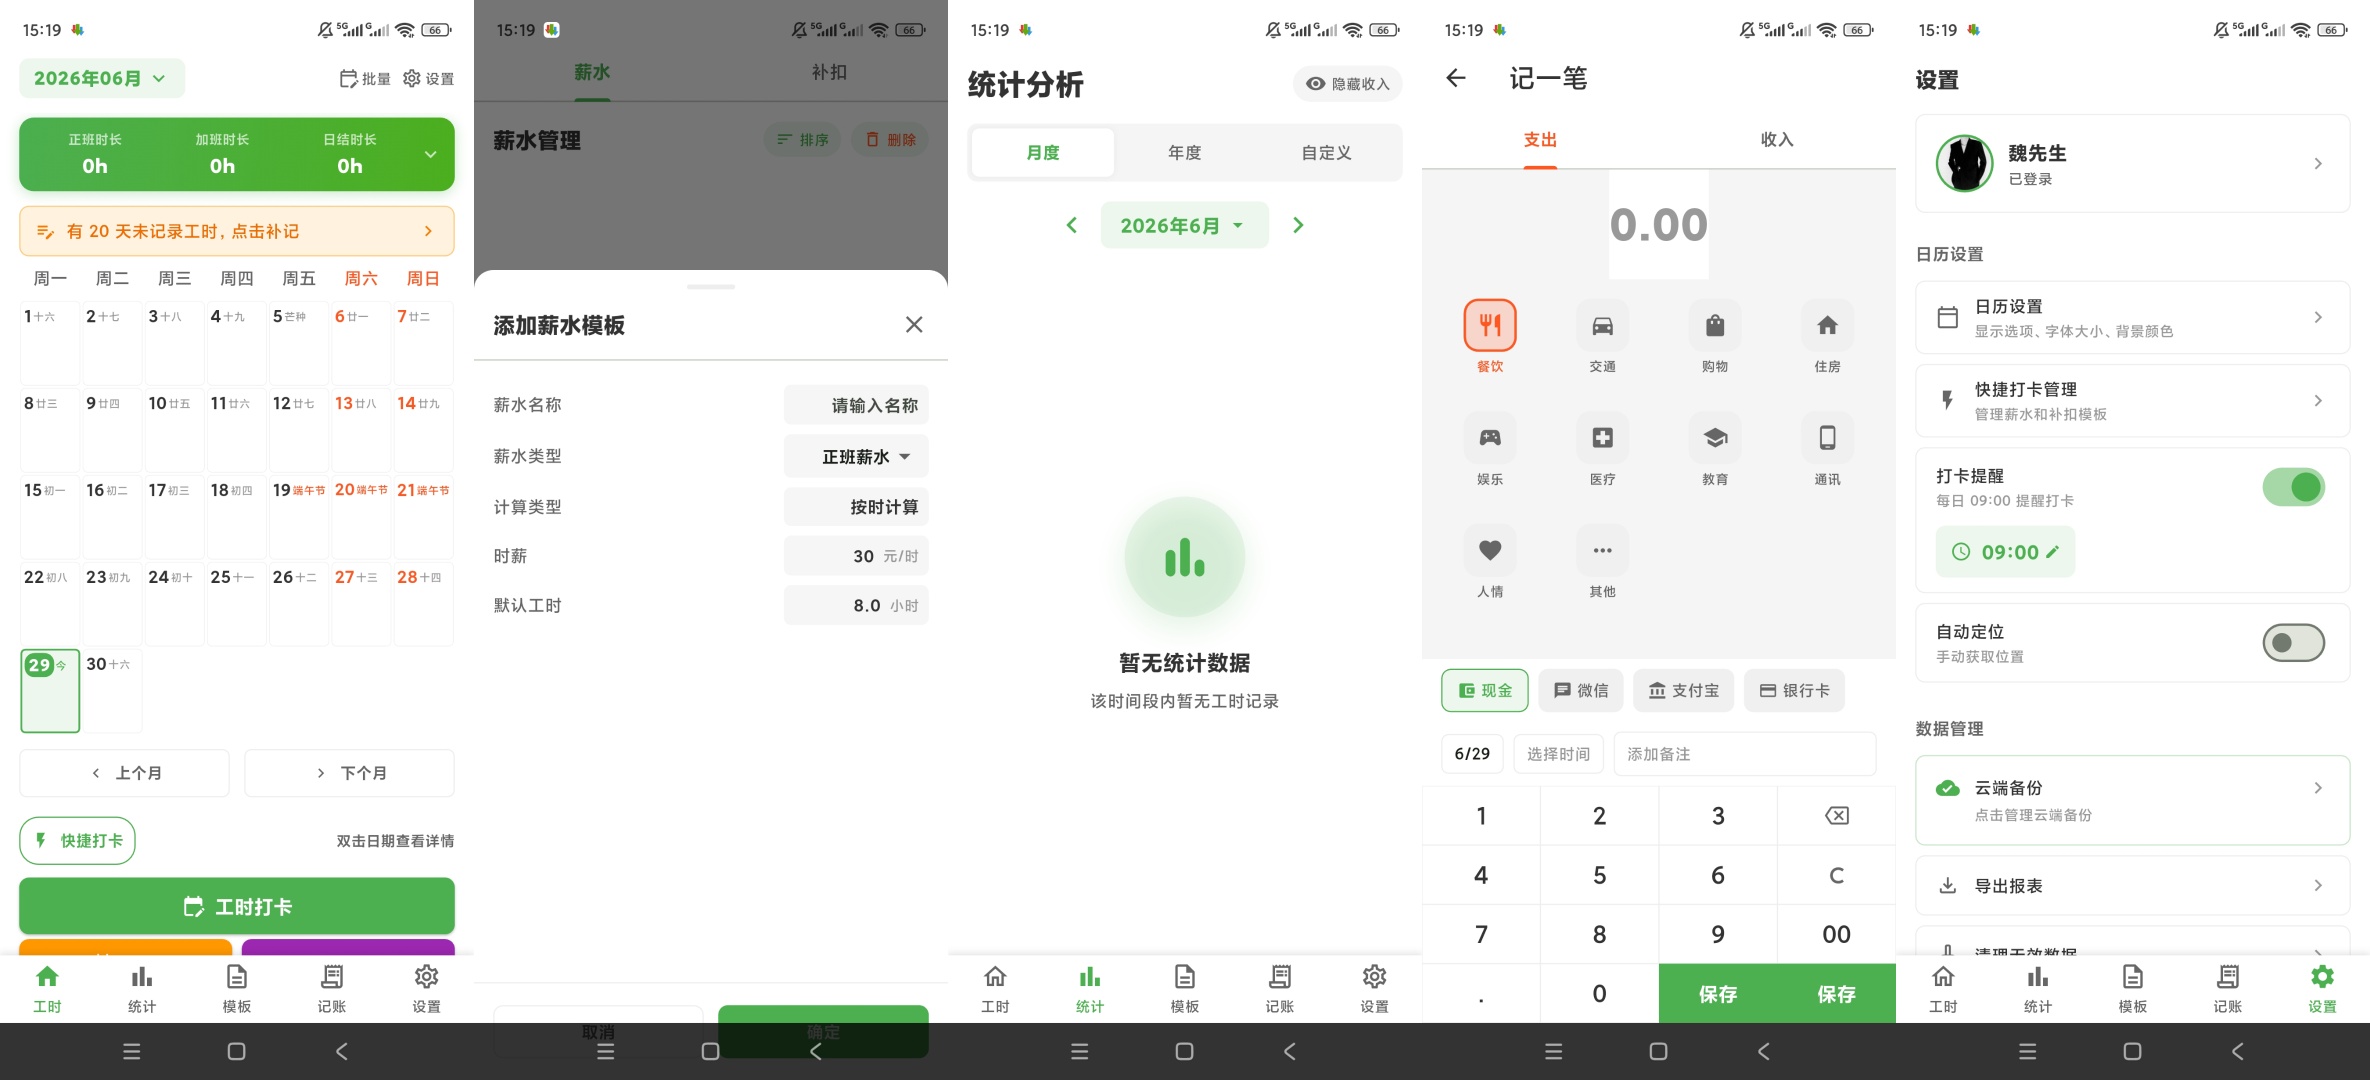Image resolution: width=2370 pixels, height=1080 pixels.
Task: Pick the 医疗 medical category icon
Action: [1602, 438]
